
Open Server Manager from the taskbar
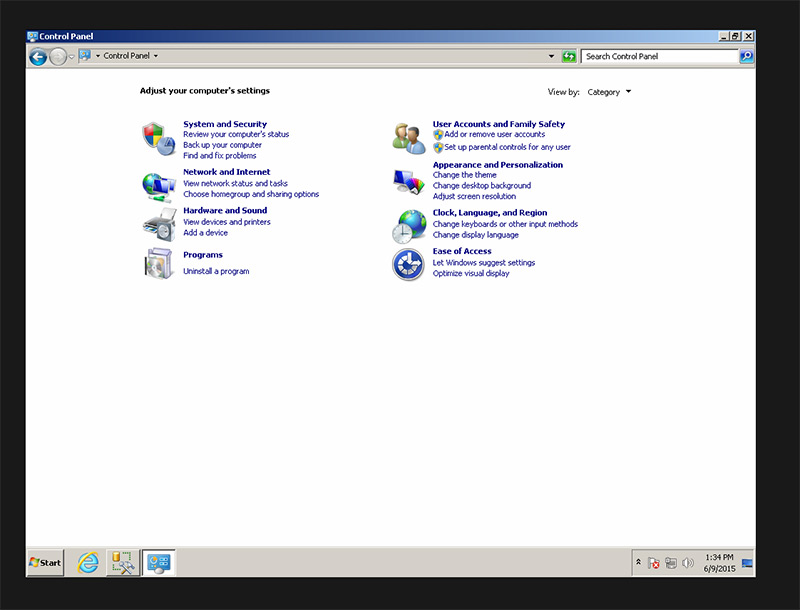[123, 563]
